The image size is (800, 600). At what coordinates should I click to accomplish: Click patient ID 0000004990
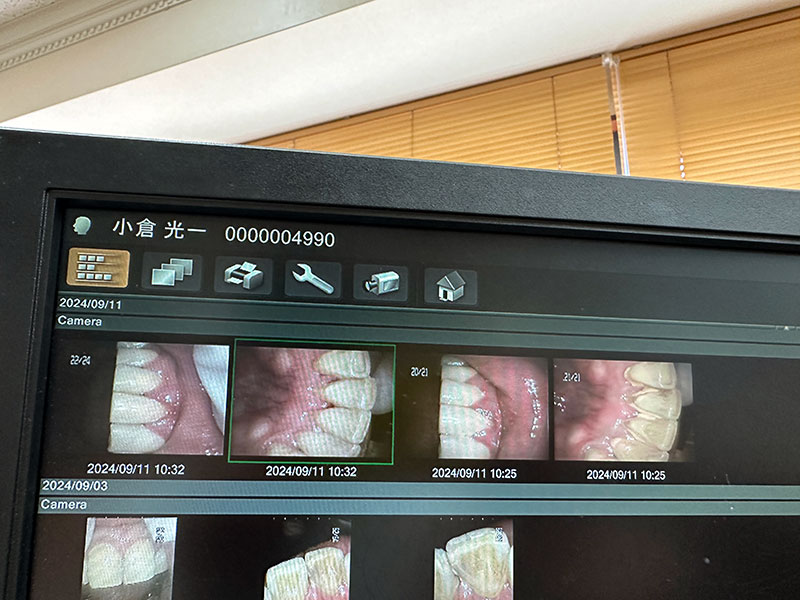pyautogui.click(x=280, y=238)
